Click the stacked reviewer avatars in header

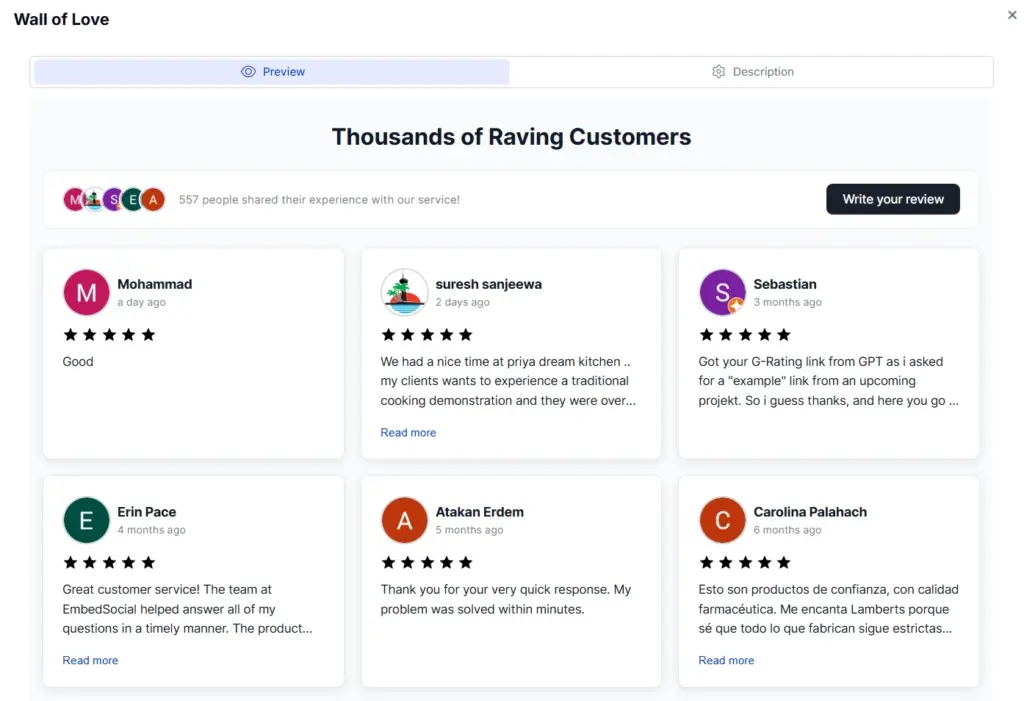point(114,199)
